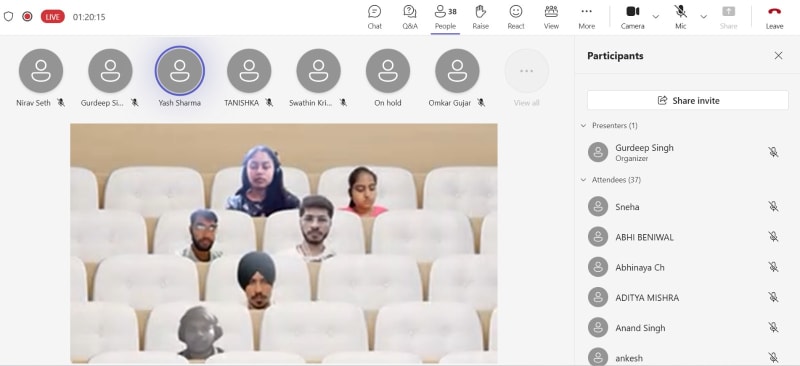Select Swathin Kri... avatar

pyautogui.click(x=318, y=71)
